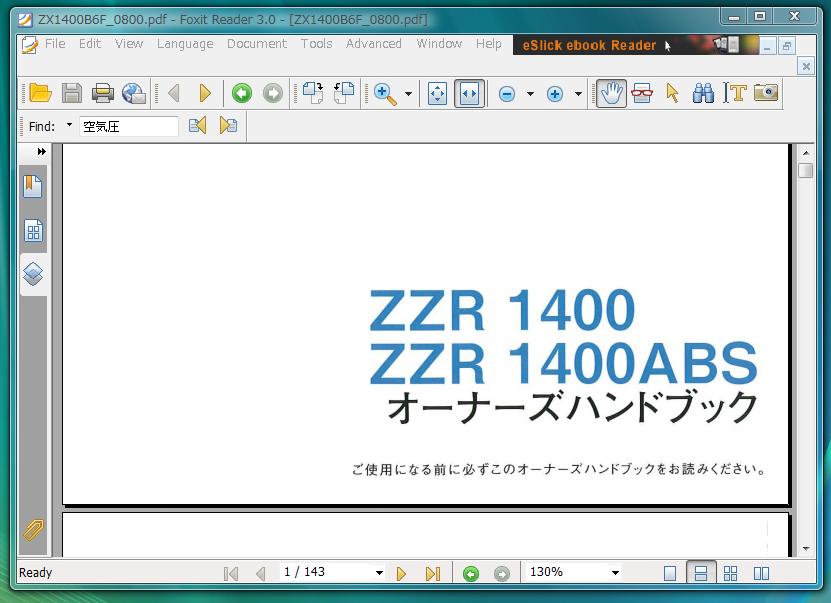Open search with the binoculars icon
Viewport: 831px width, 603px height.
point(703,93)
